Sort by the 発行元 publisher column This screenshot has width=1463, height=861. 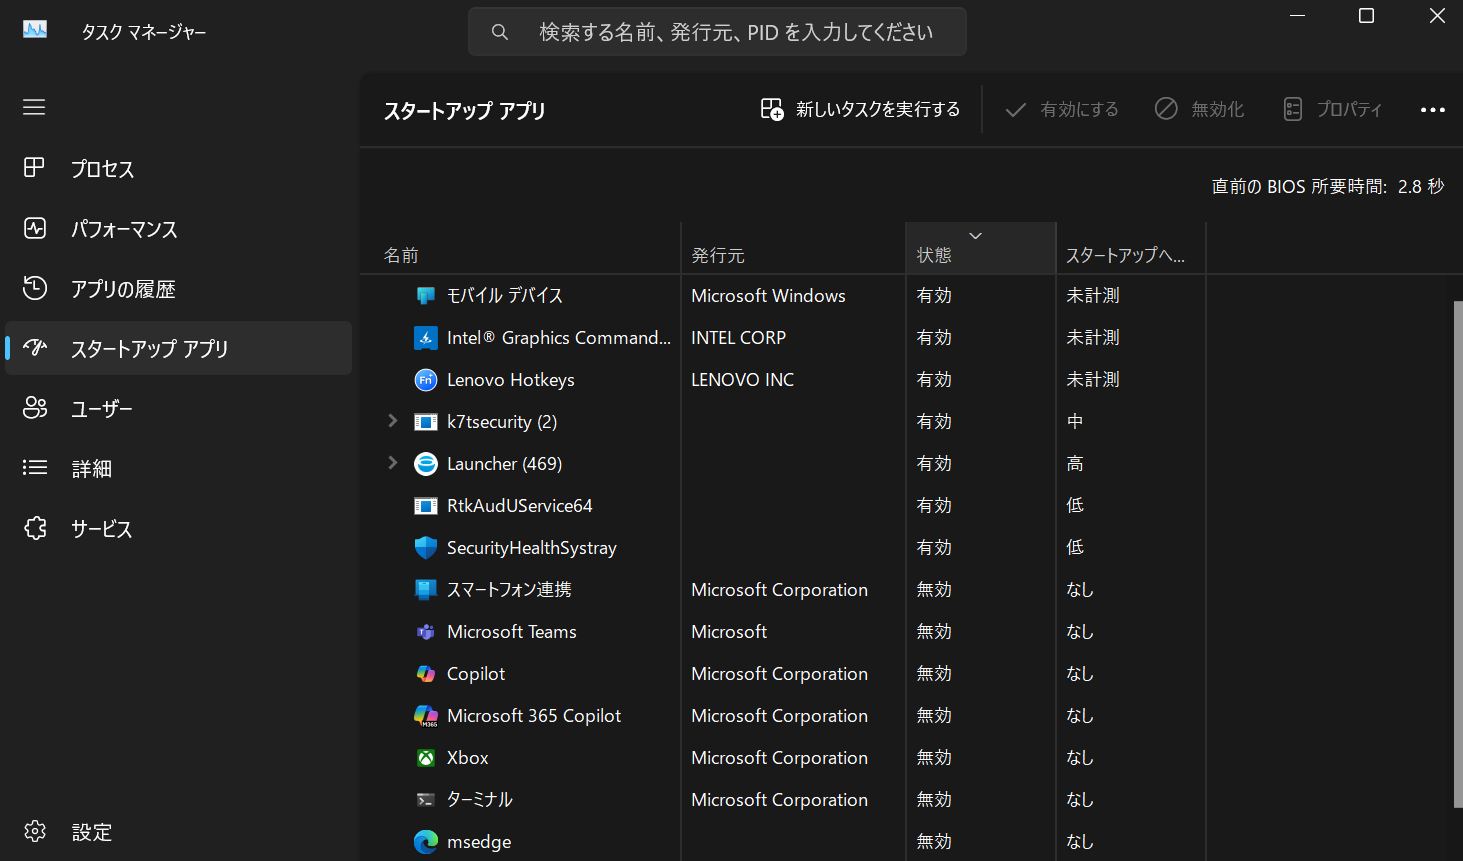coord(718,255)
